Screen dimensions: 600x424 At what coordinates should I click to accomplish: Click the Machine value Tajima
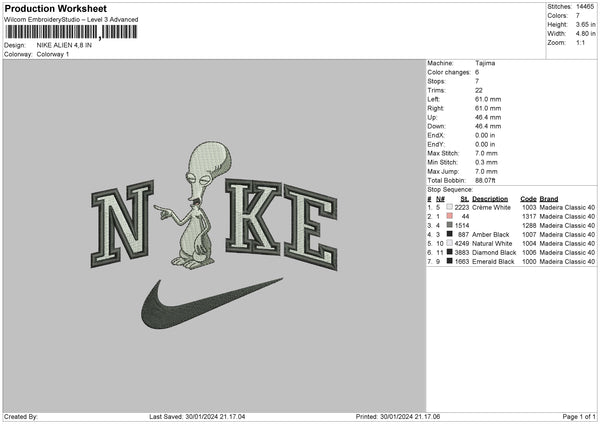point(485,63)
